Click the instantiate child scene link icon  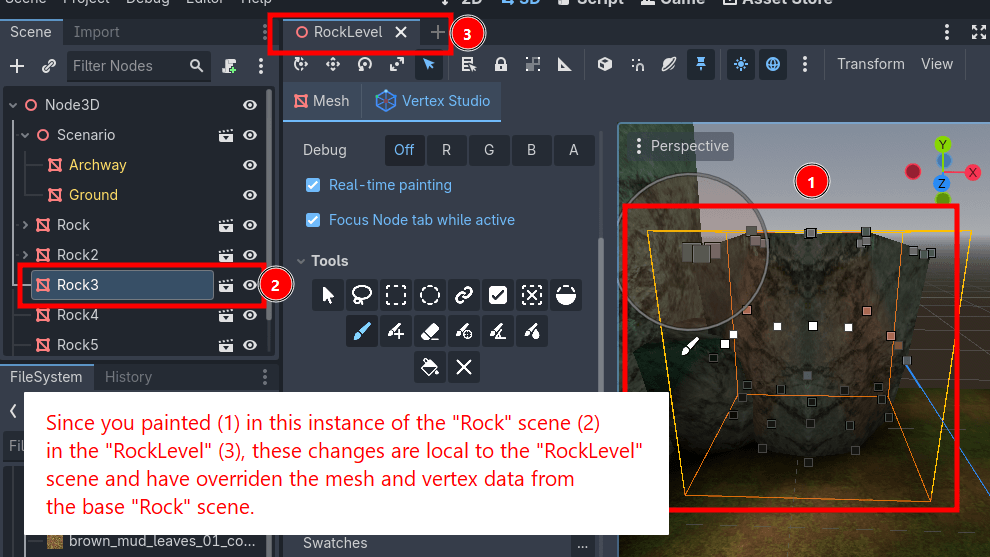(49, 66)
